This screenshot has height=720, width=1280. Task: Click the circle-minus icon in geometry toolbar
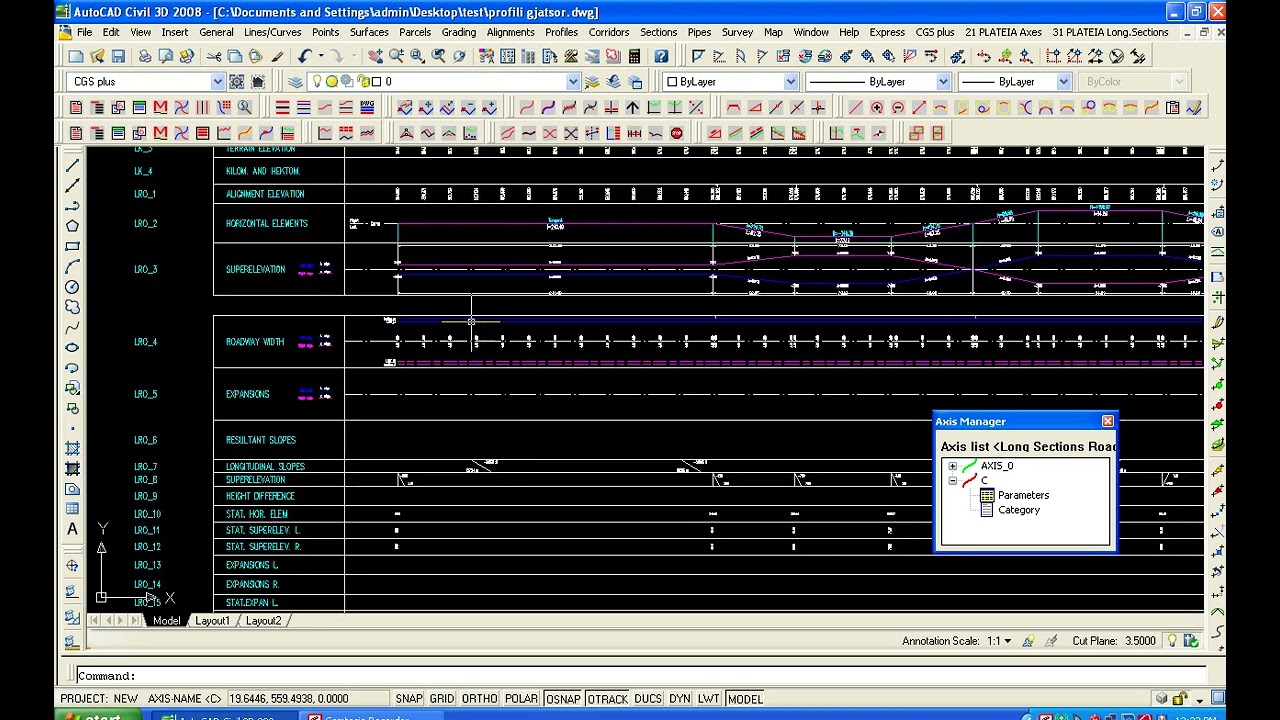pos(898,107)
